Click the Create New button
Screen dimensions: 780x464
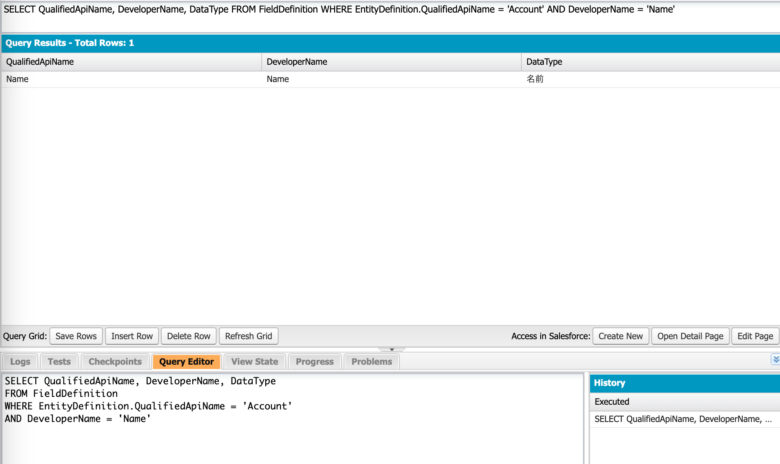point(621,336)
